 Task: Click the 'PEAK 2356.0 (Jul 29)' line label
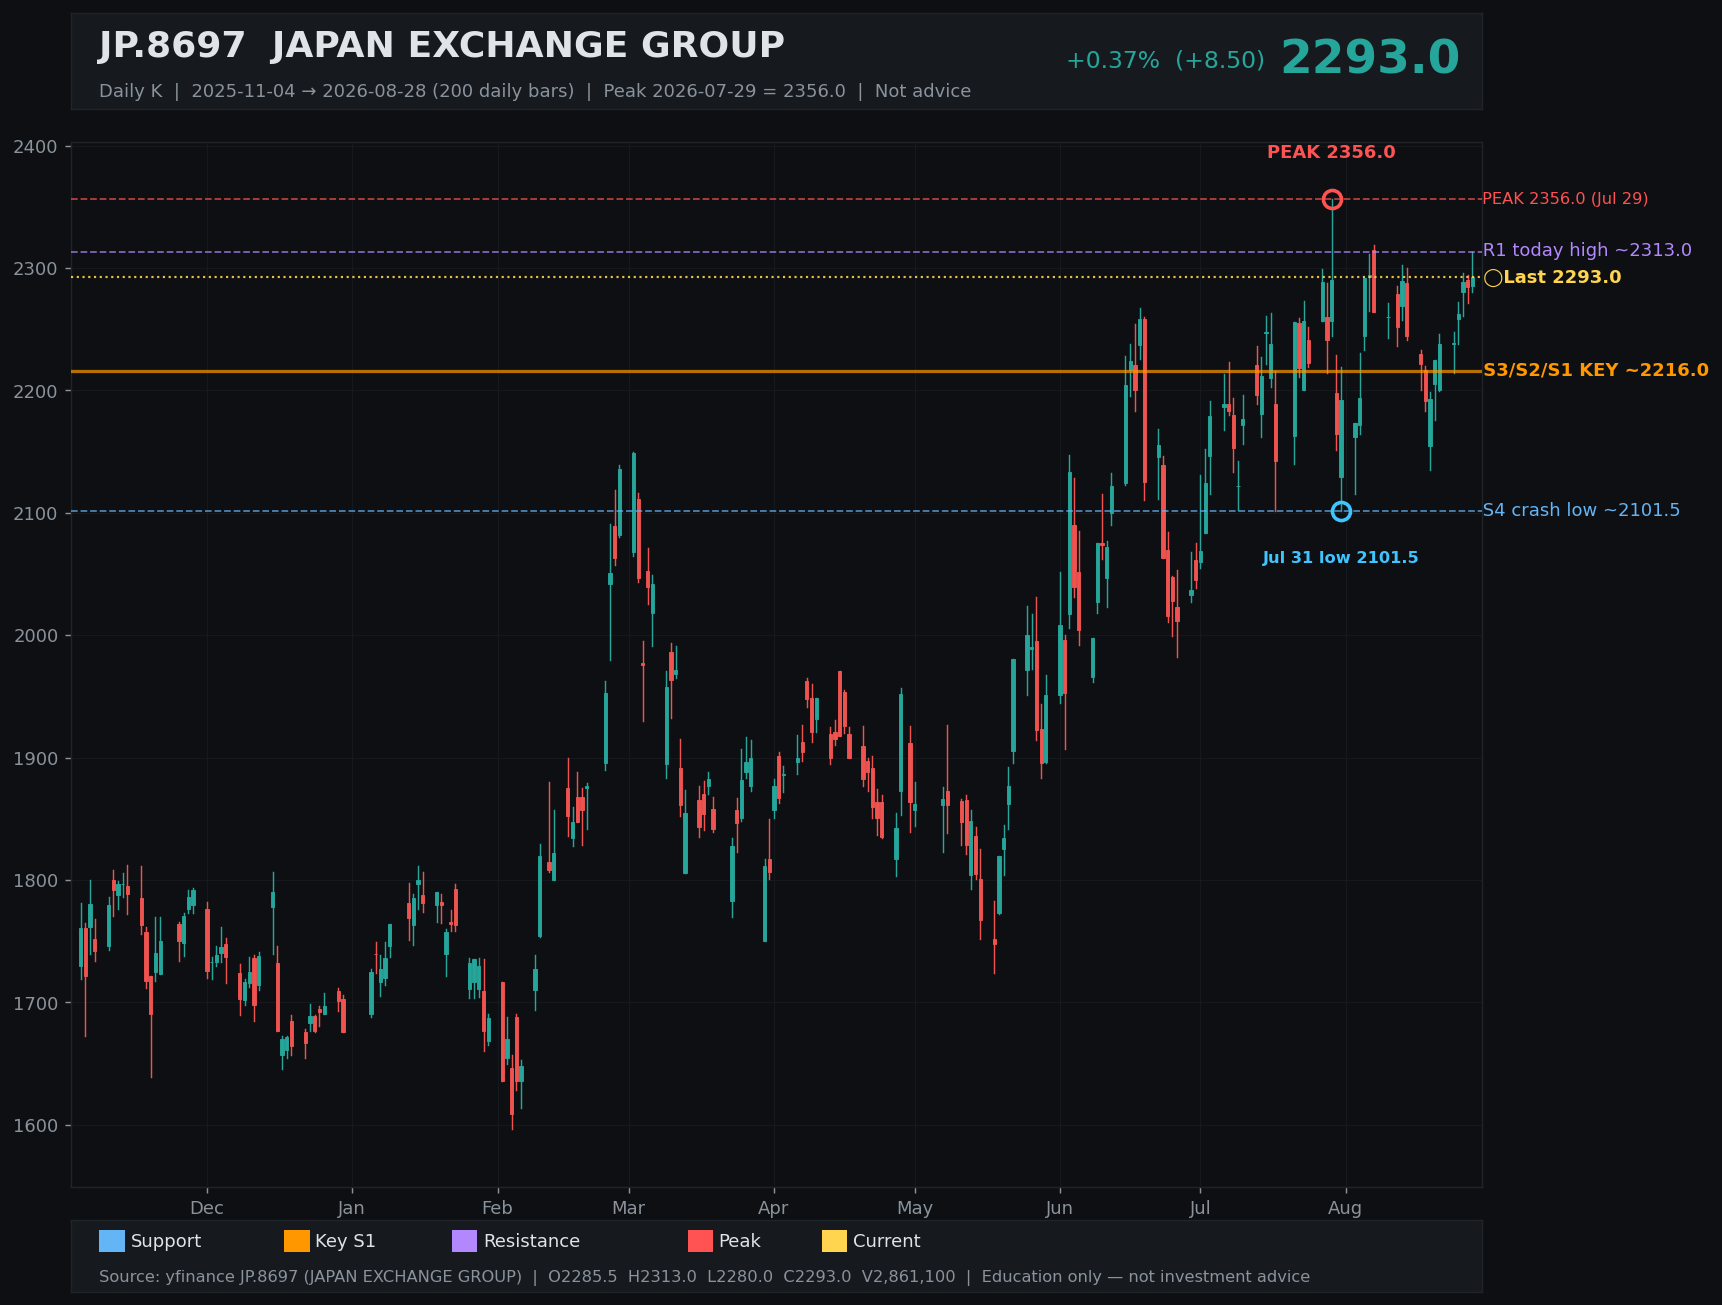1565,198
